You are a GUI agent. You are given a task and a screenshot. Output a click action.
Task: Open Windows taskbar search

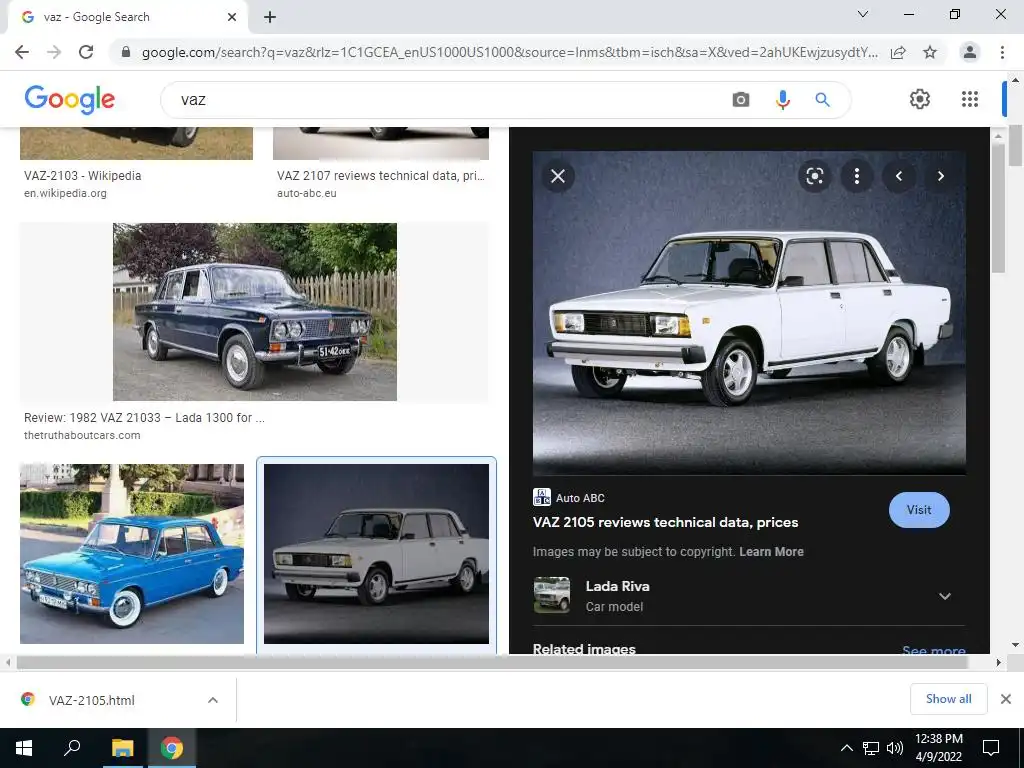pos(72,748)
